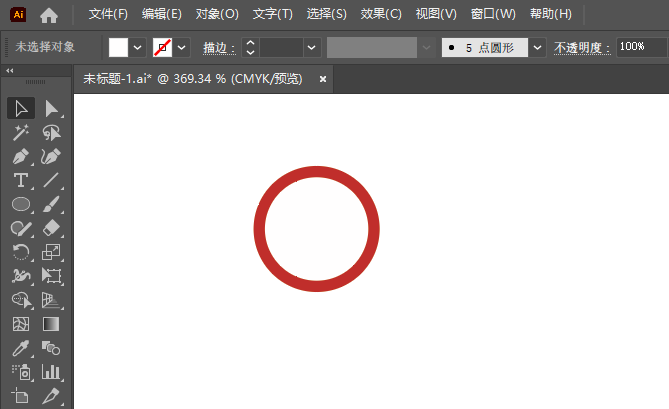Select the Gradient tool
Image resolution: width=669 pixels, height=409 pixels.
(x=52, y=324)
